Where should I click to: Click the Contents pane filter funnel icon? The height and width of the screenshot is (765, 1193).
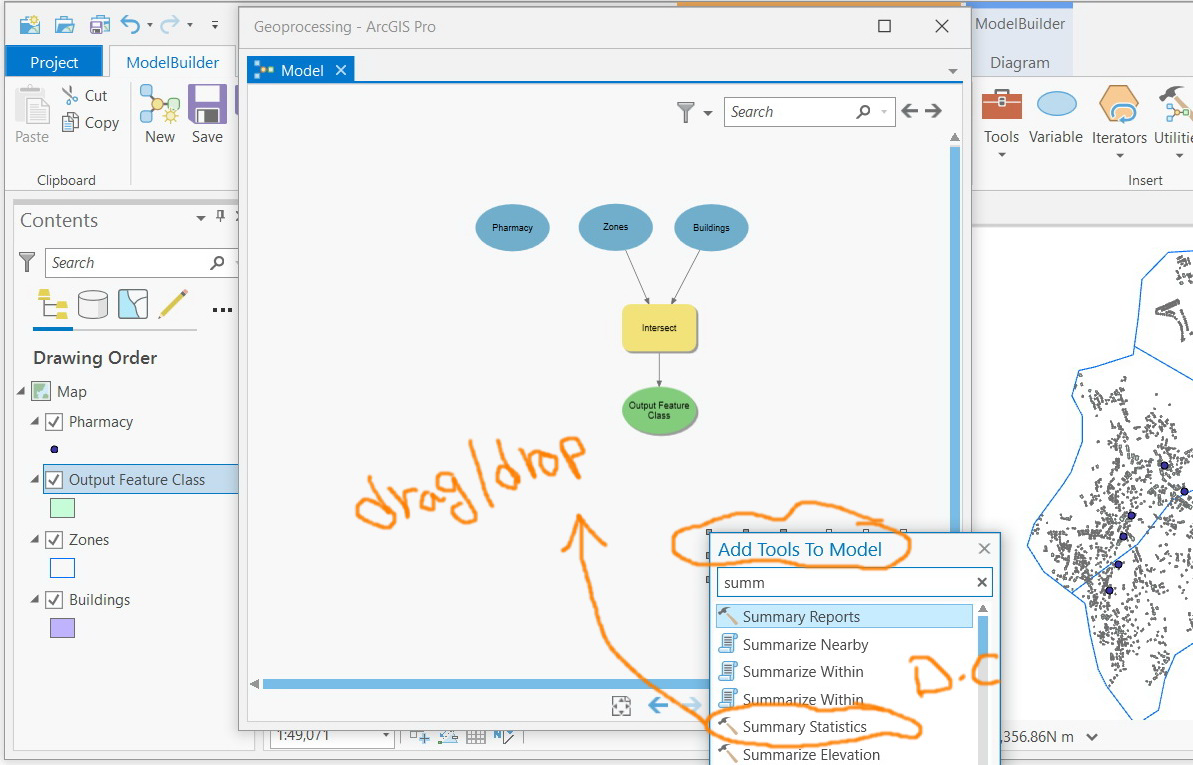27,263
